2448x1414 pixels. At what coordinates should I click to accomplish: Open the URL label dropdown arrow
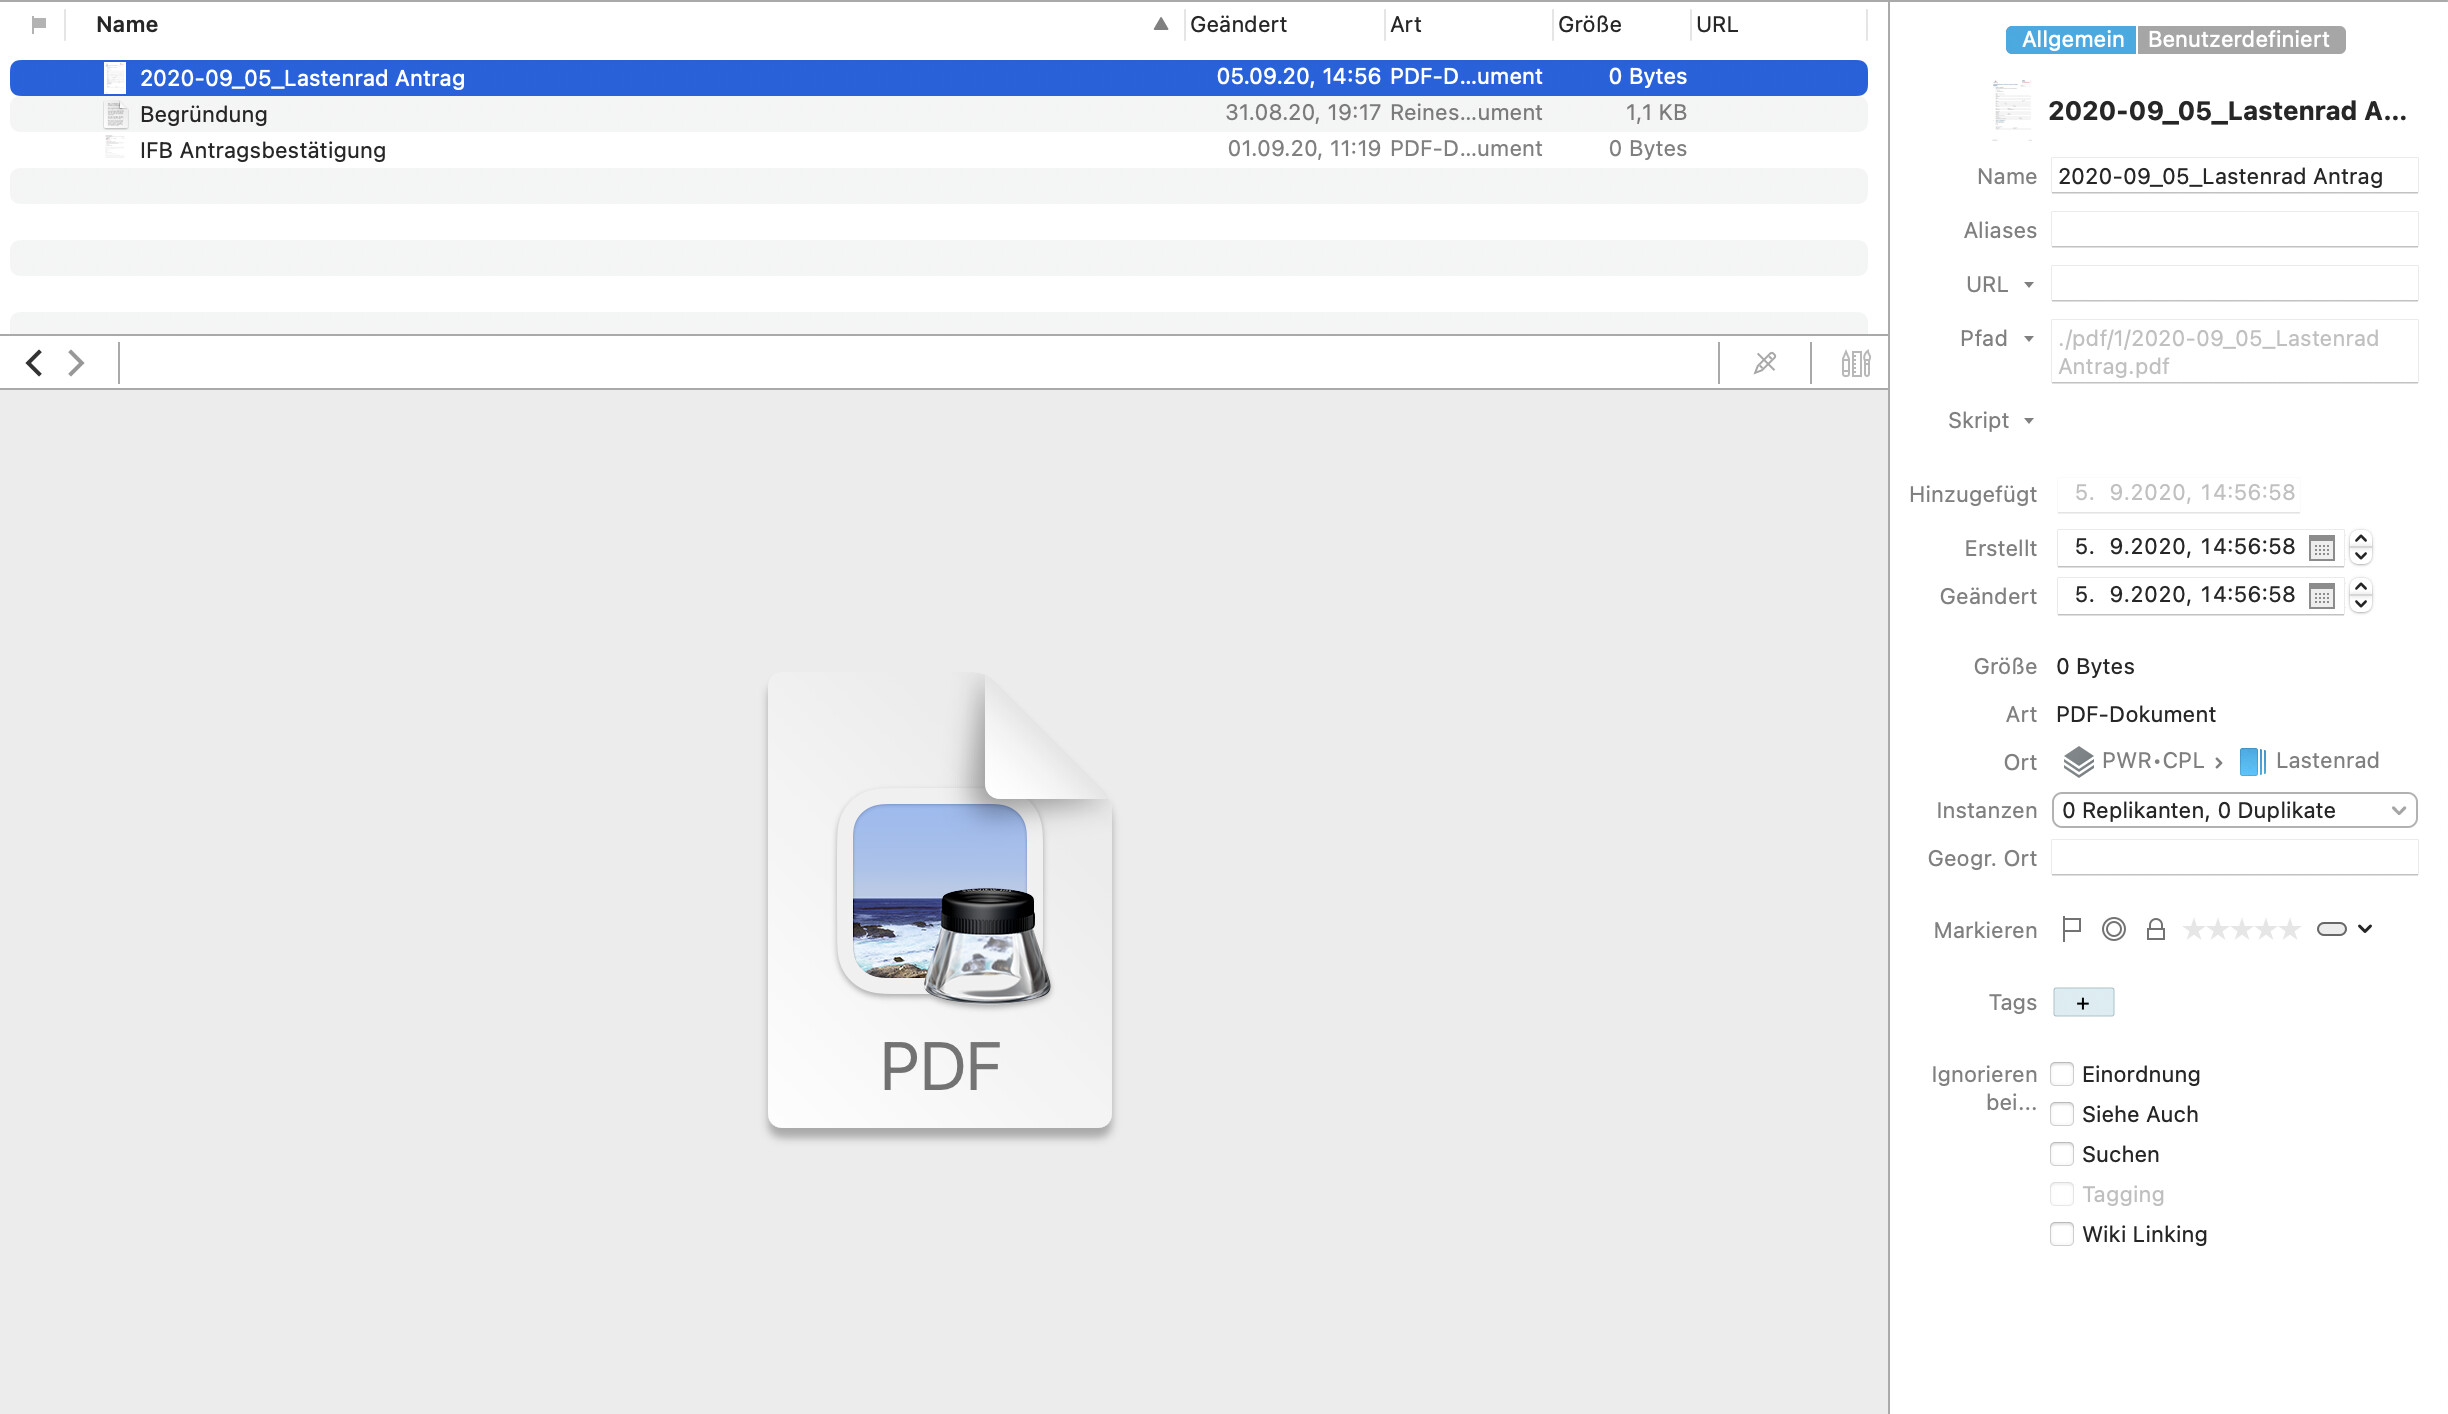point(2029,285)
